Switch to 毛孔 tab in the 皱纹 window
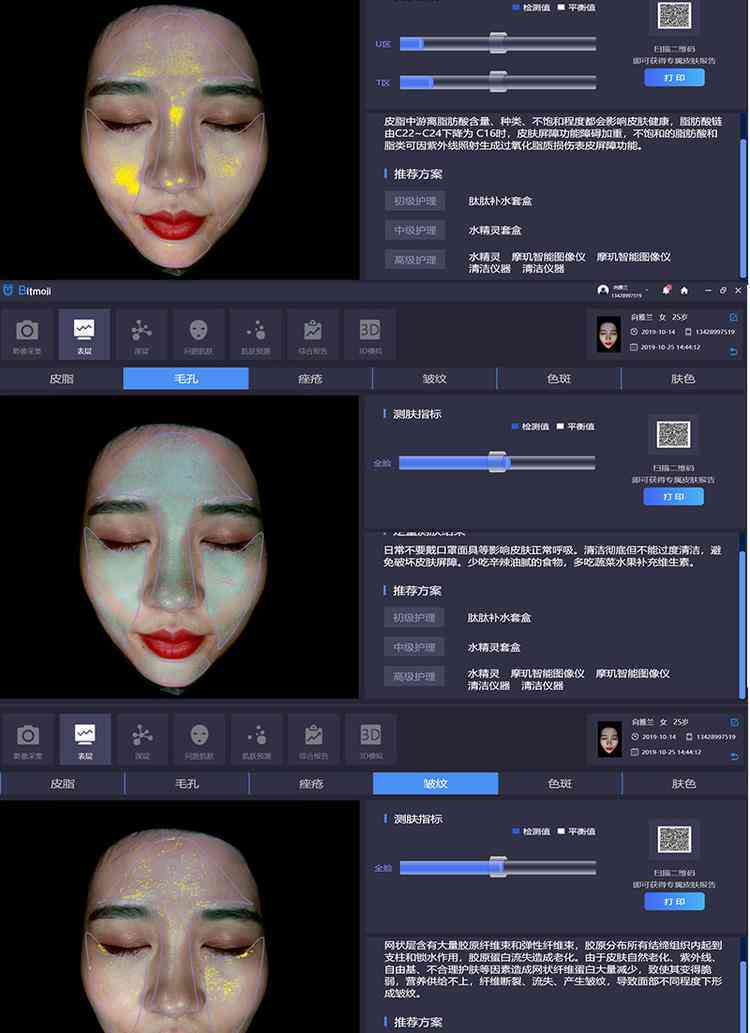 pos(187,784)
